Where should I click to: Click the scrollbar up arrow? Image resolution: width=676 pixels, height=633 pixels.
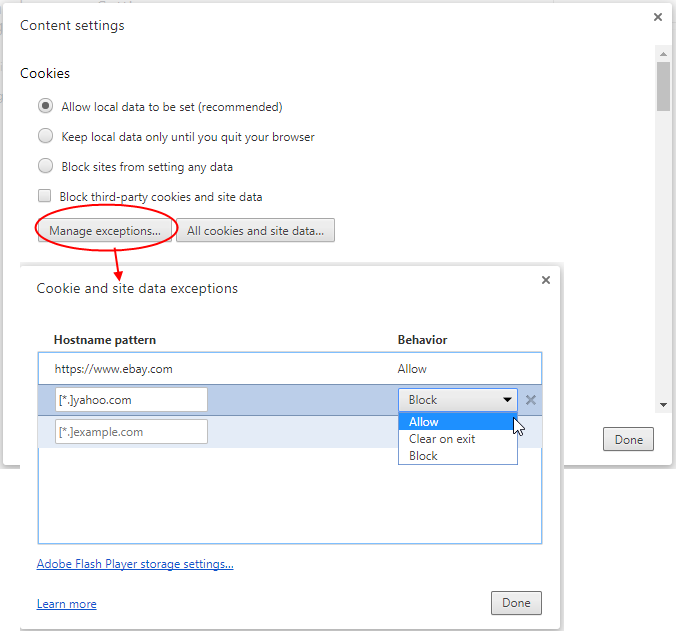663,54
